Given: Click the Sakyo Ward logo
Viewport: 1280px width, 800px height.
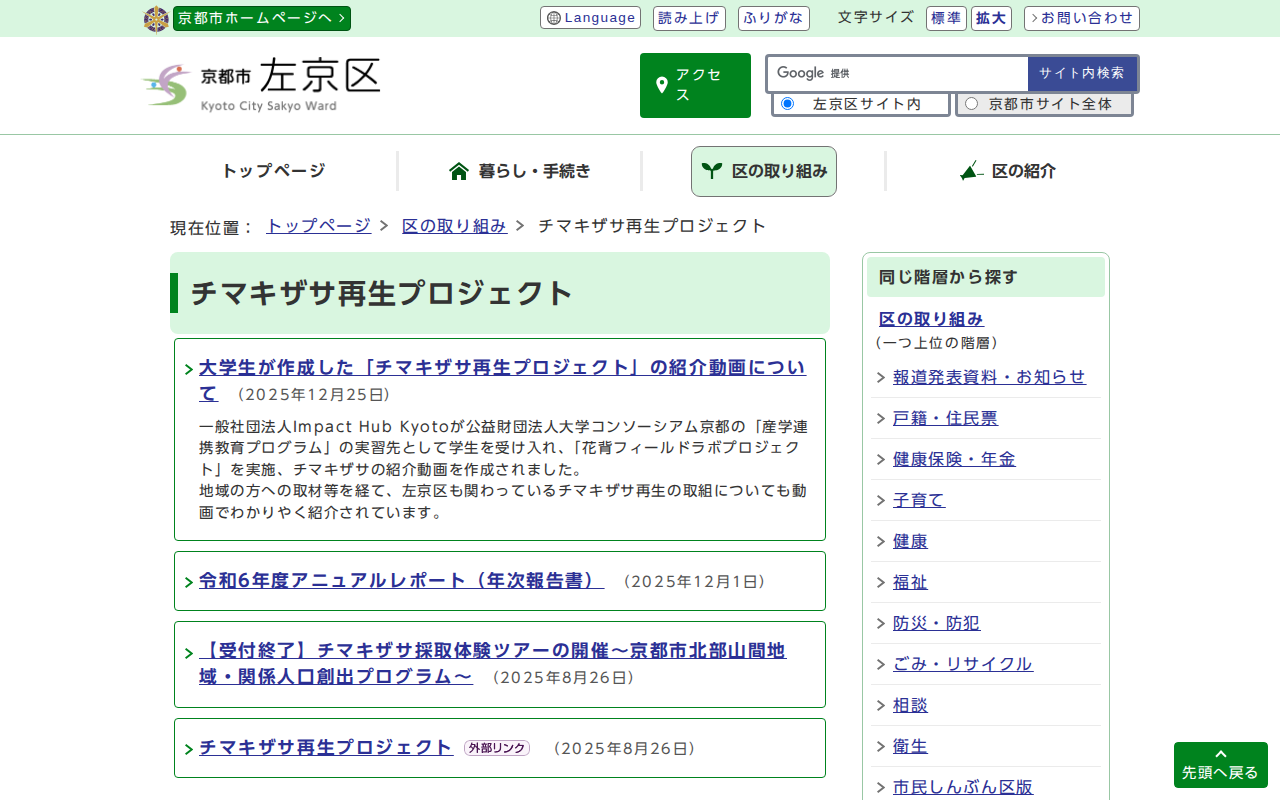Looking at the screenshot, I should (x=262, y=85).
